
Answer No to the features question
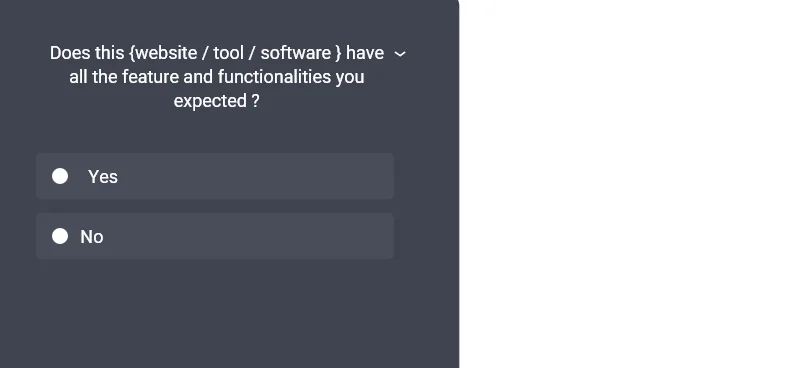tap(60, 236)
